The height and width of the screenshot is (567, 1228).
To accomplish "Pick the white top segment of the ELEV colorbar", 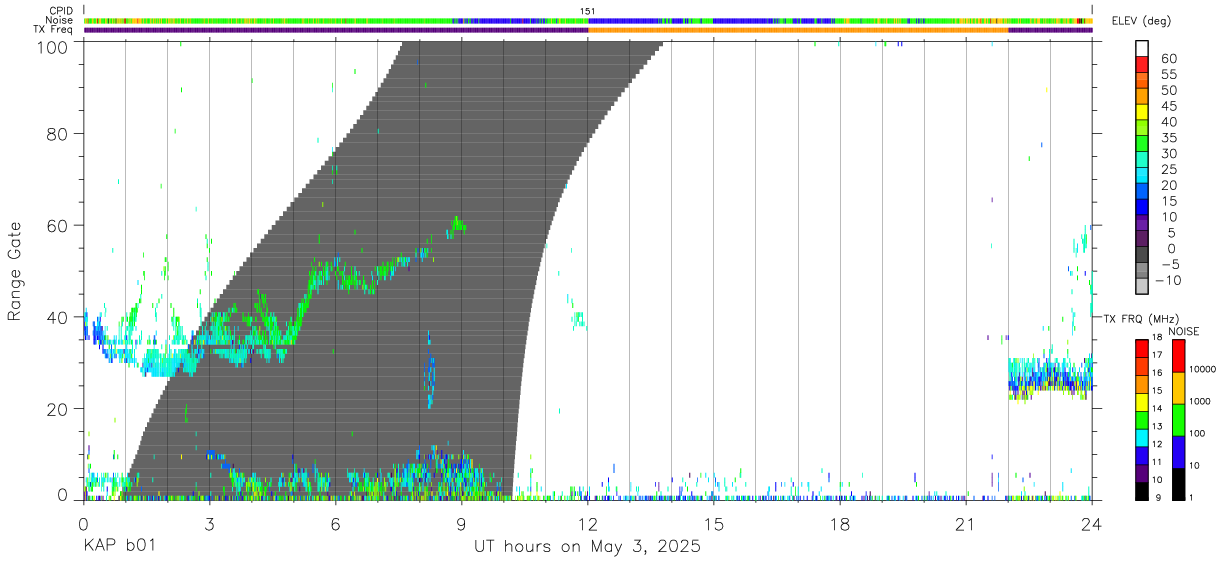I will click(x=1143, y=49).
